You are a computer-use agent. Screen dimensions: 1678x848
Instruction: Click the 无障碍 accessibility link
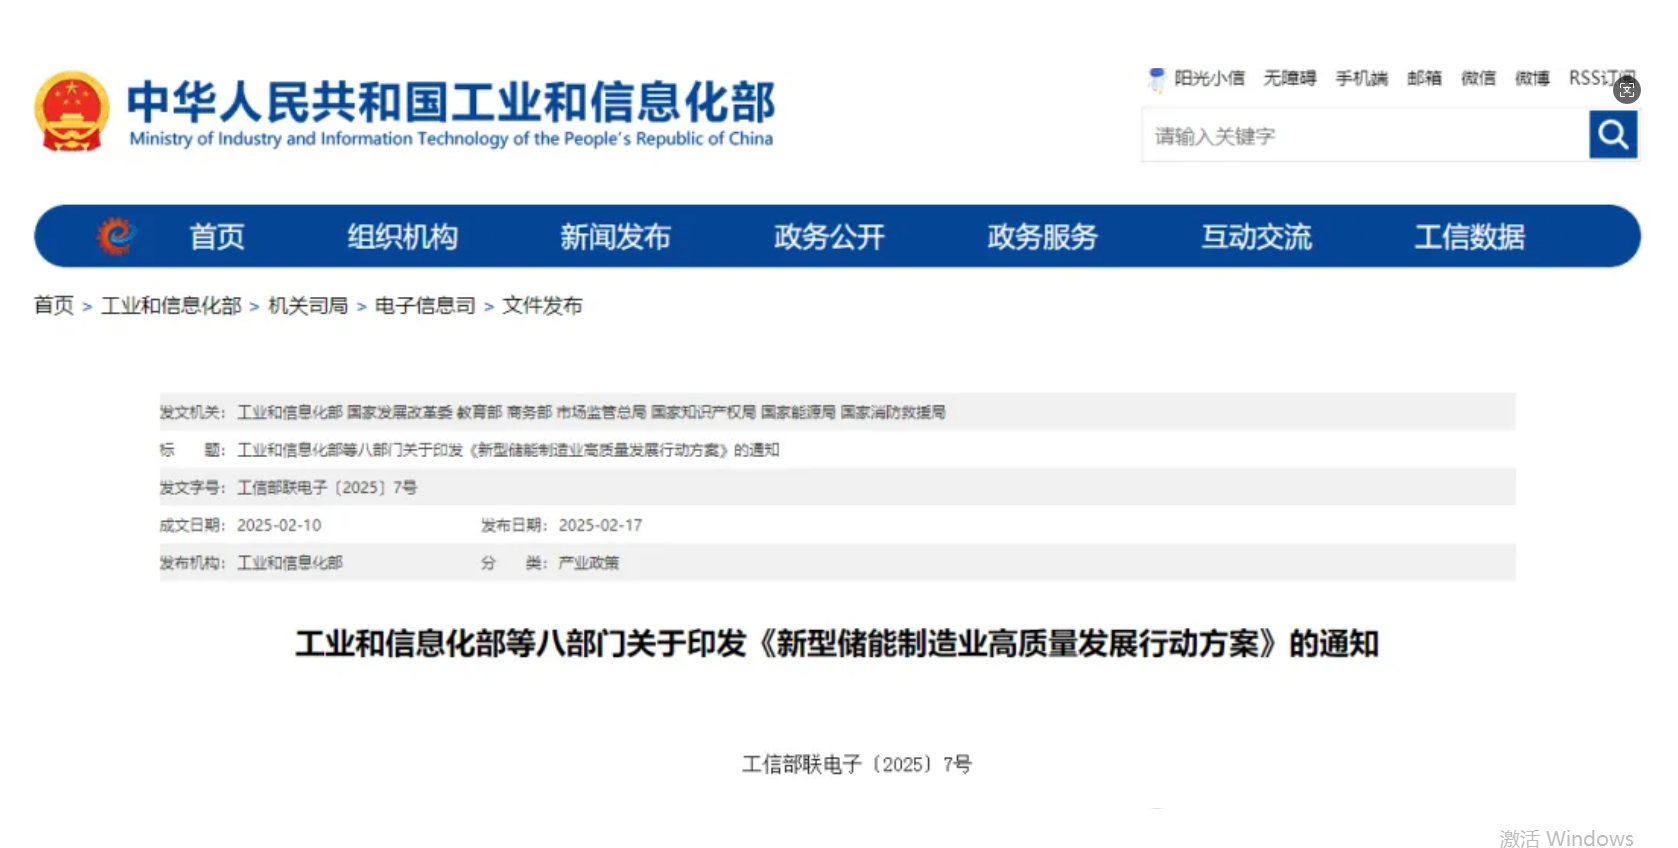click(1289, 78)
